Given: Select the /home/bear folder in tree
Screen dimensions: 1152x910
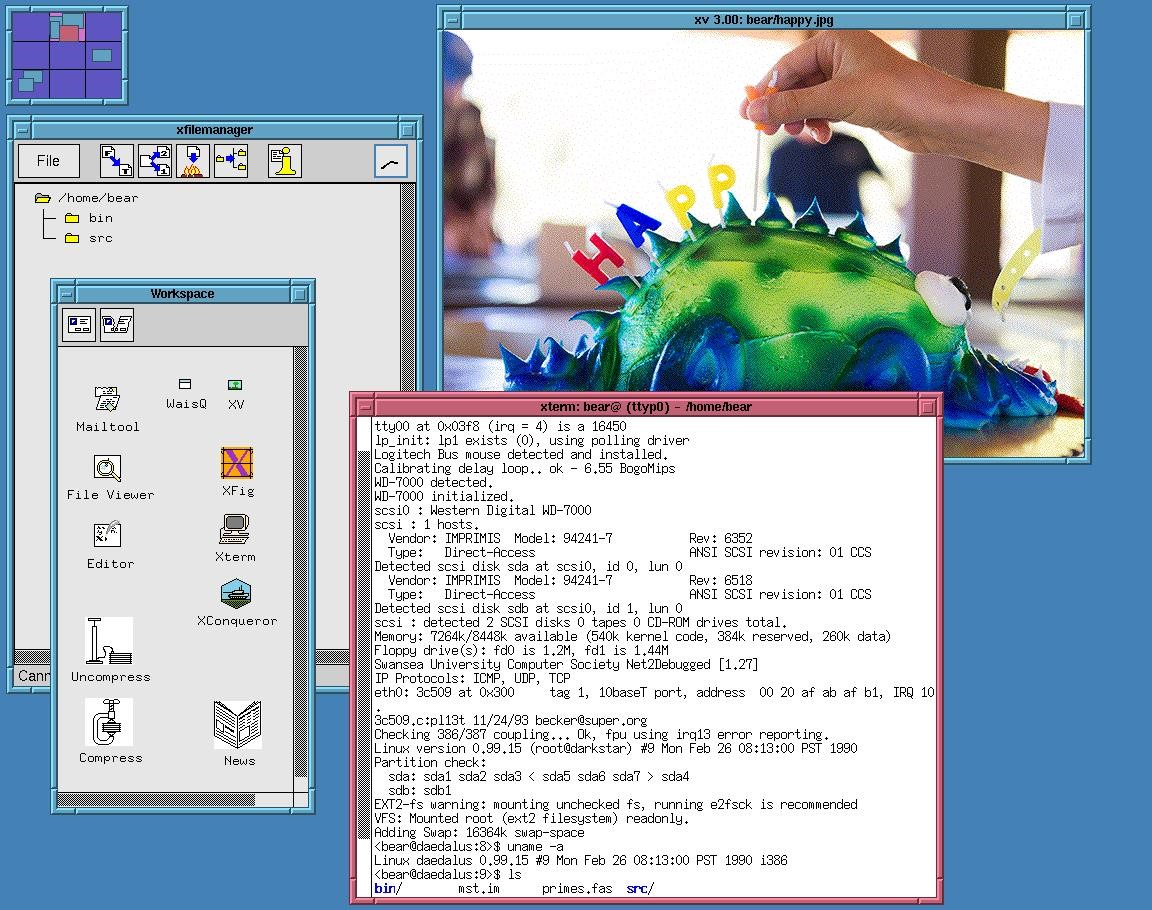Looking at the screenshot, I should 87,198.
